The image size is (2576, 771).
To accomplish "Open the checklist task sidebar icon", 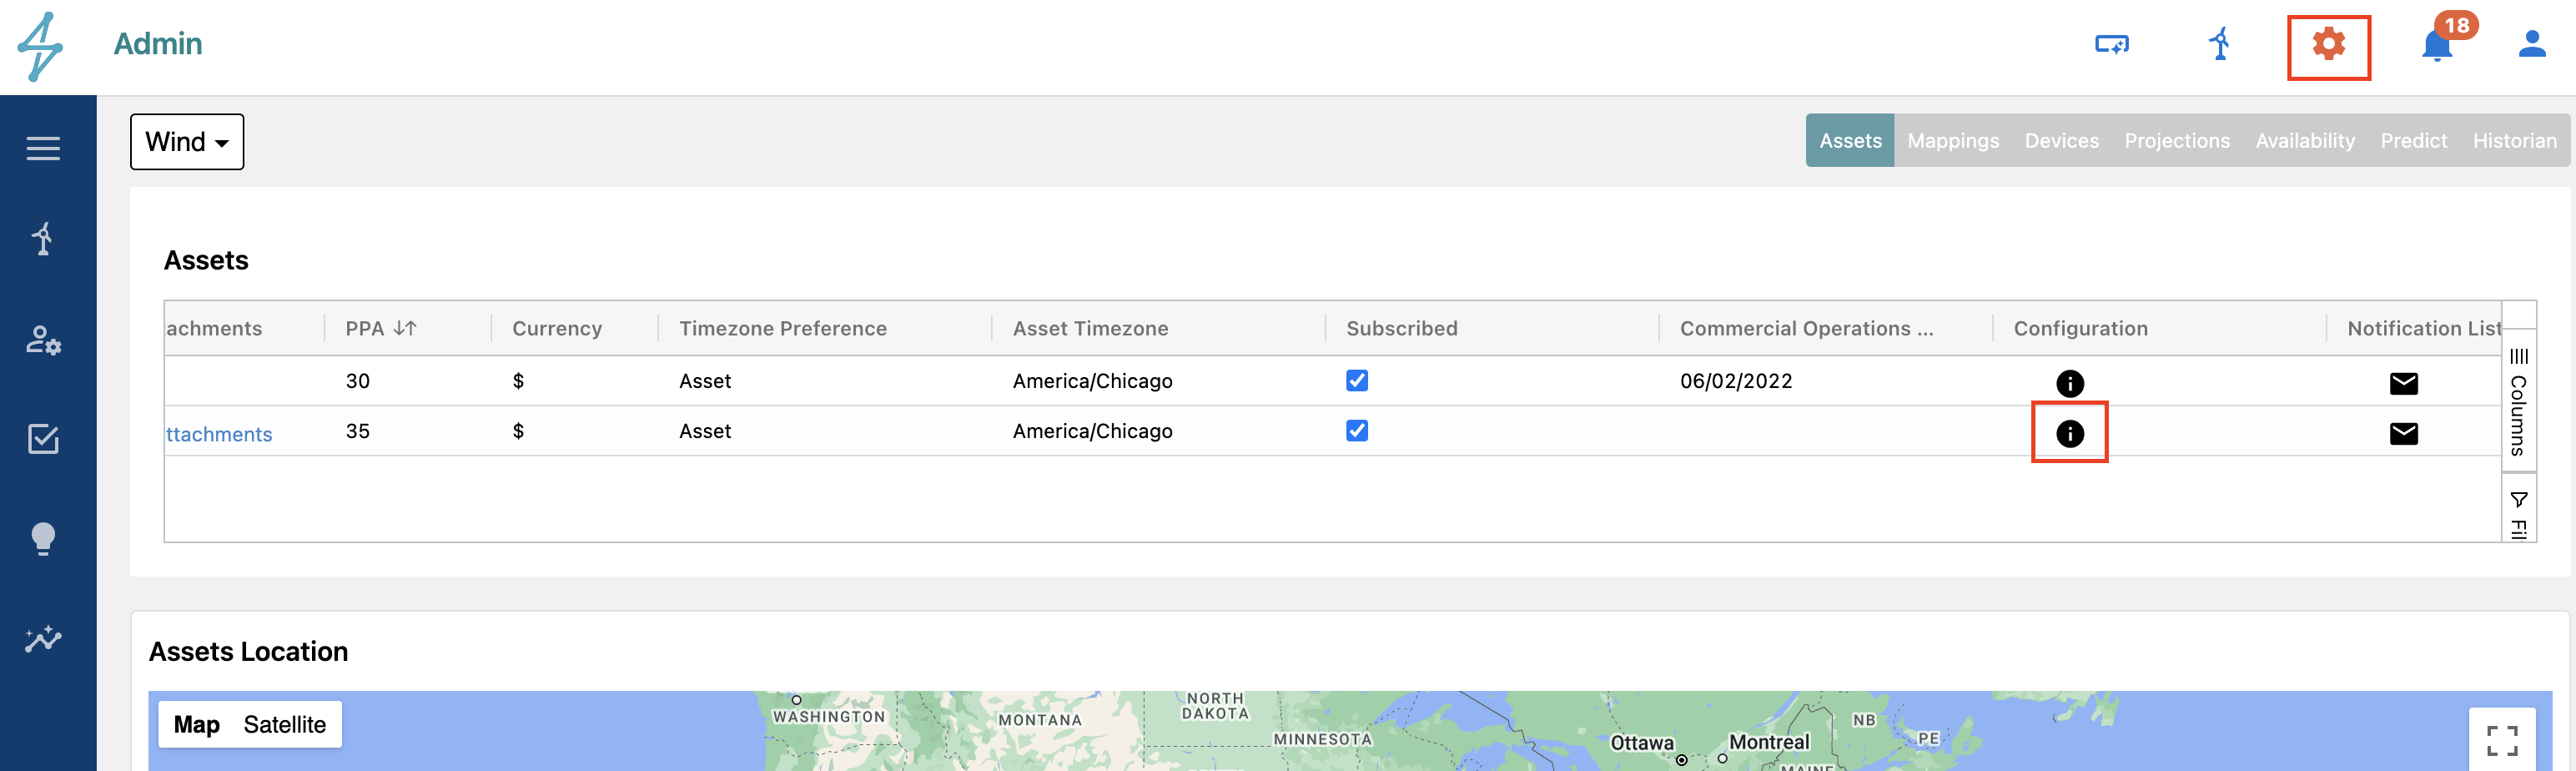I will 43,438.
